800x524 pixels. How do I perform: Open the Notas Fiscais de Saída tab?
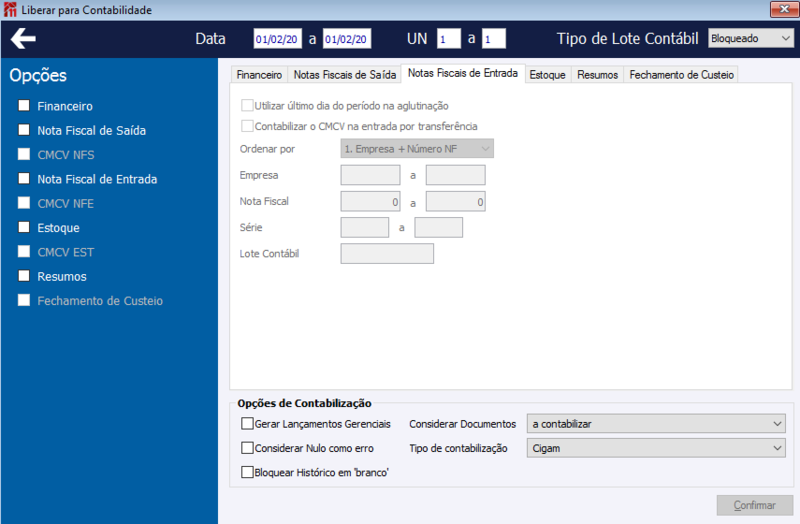pos(344,74)
